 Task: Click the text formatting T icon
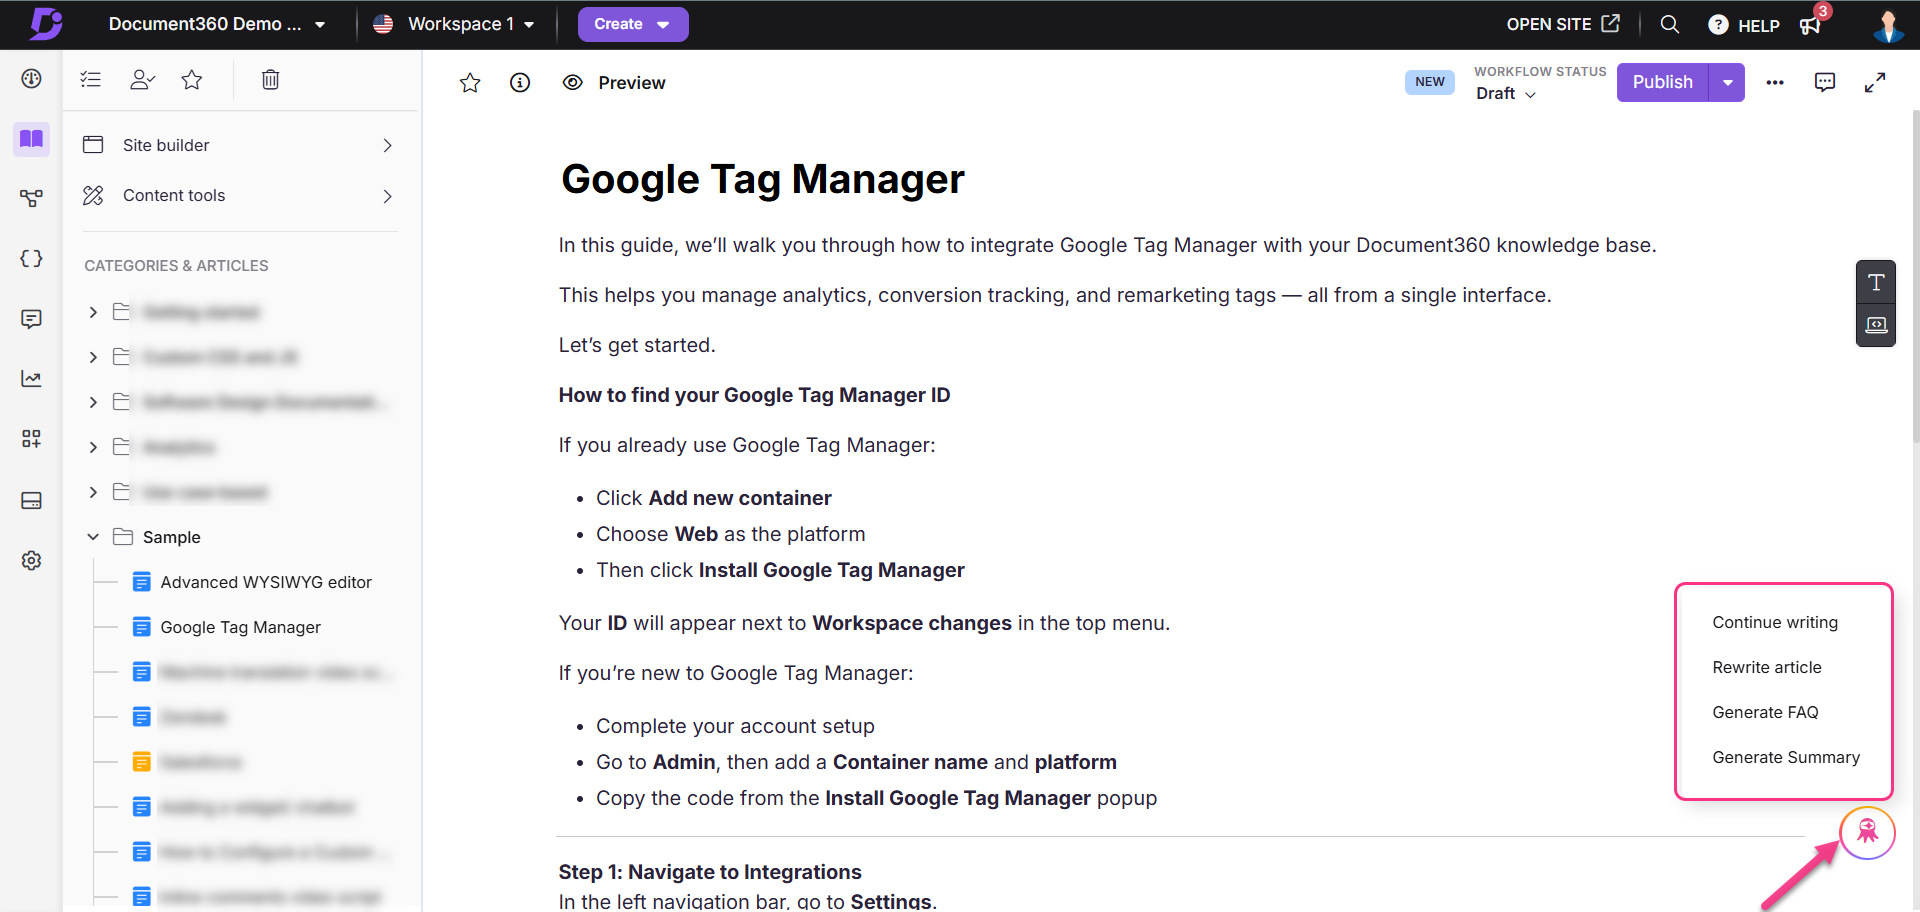point(1876,282)
